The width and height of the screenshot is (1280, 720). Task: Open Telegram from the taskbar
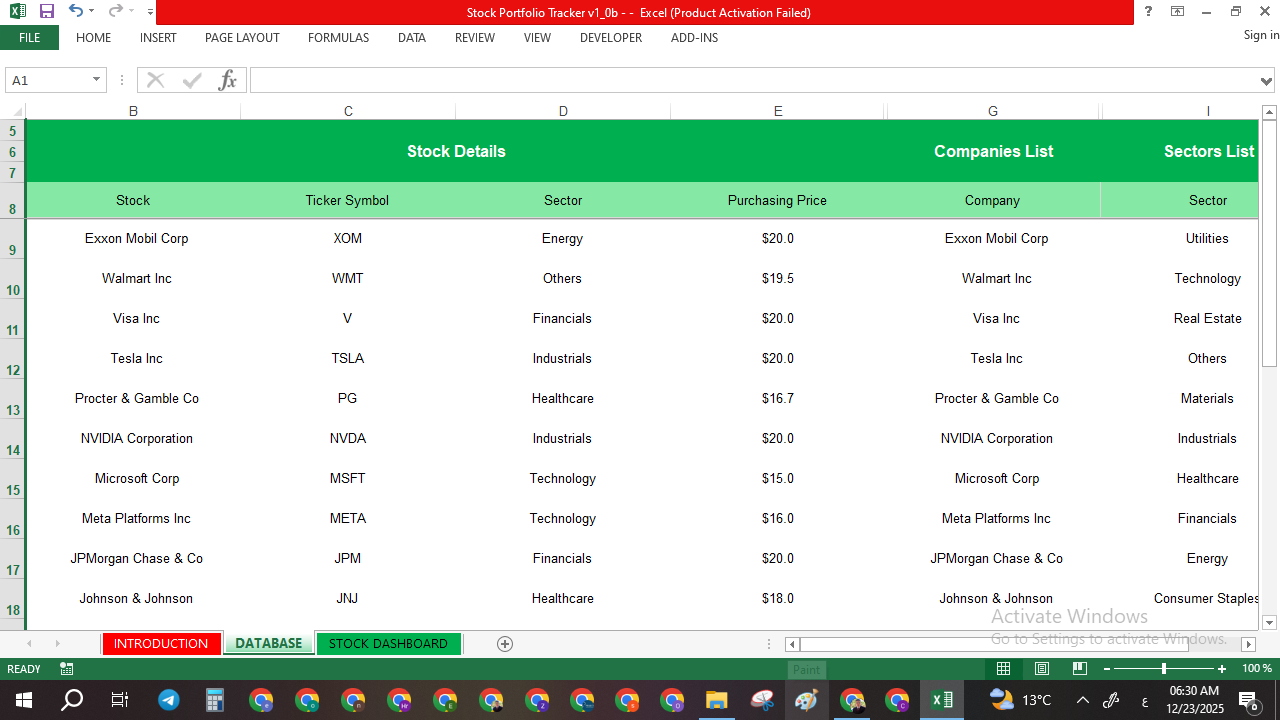[169, 700]
